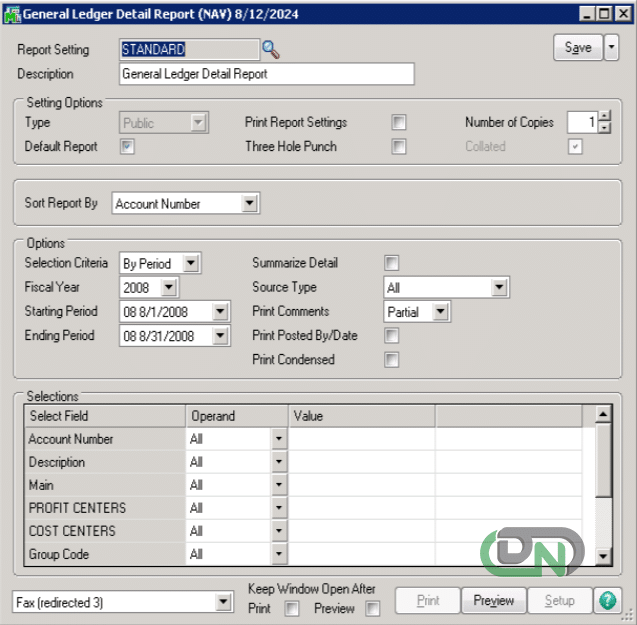Image resolution: width=637 pixels, height=625 pixels.
Task: Enable Print Report Settings checkbox
Action: point(399,122)
